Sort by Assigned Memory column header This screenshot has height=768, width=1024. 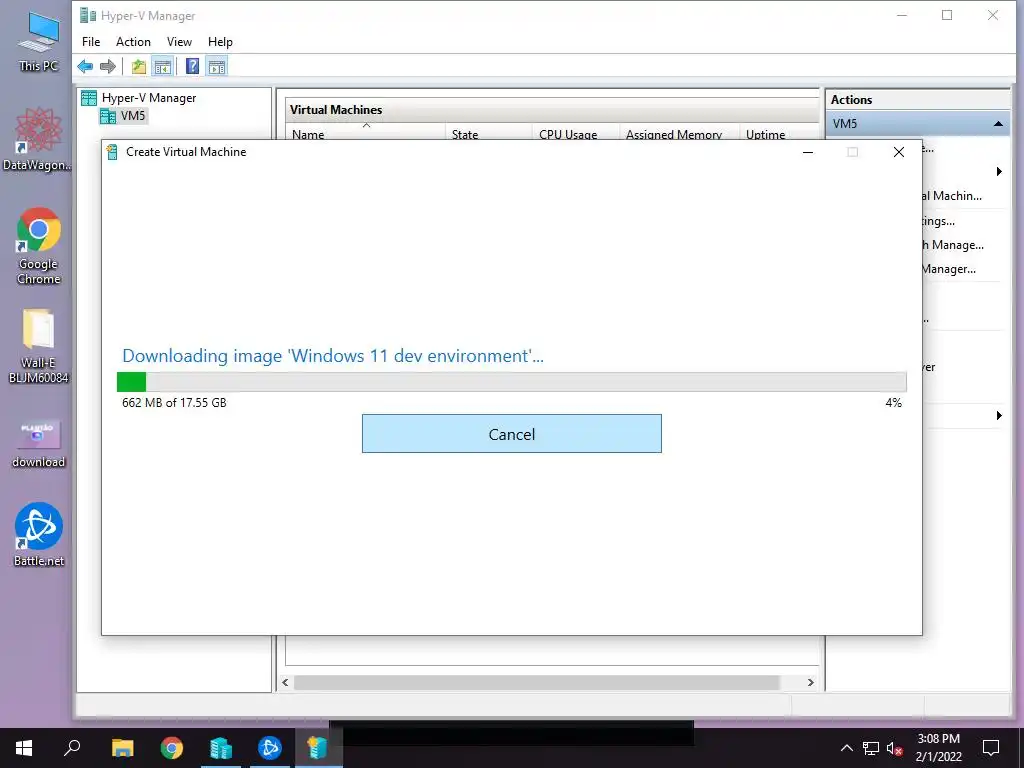pos(679,134)
